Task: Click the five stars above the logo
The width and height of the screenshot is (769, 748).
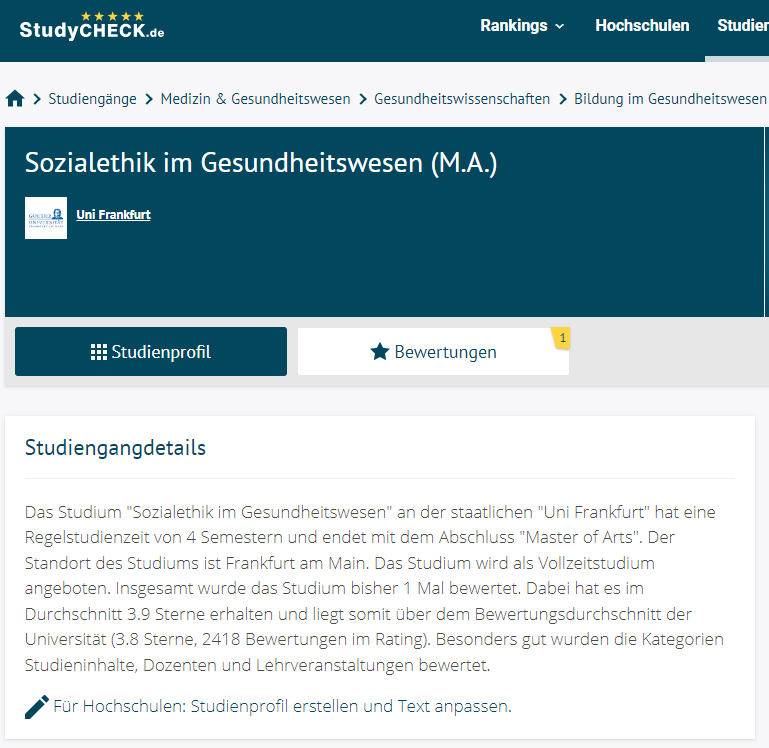Action: pyautogui.click(x=112, y=16)
